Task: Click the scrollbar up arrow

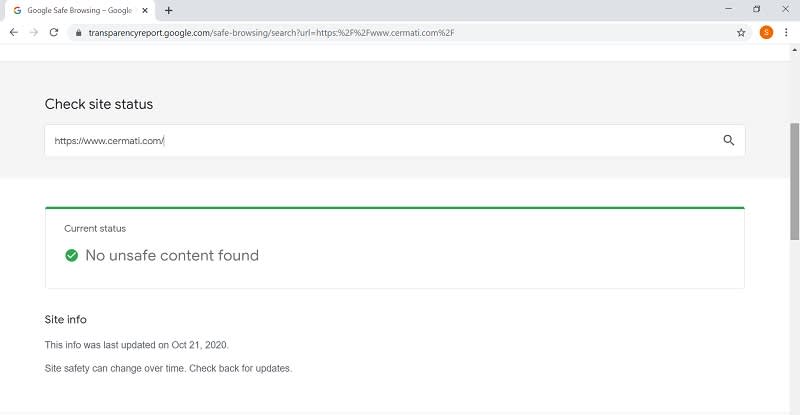Action: (x=794, y=50)
